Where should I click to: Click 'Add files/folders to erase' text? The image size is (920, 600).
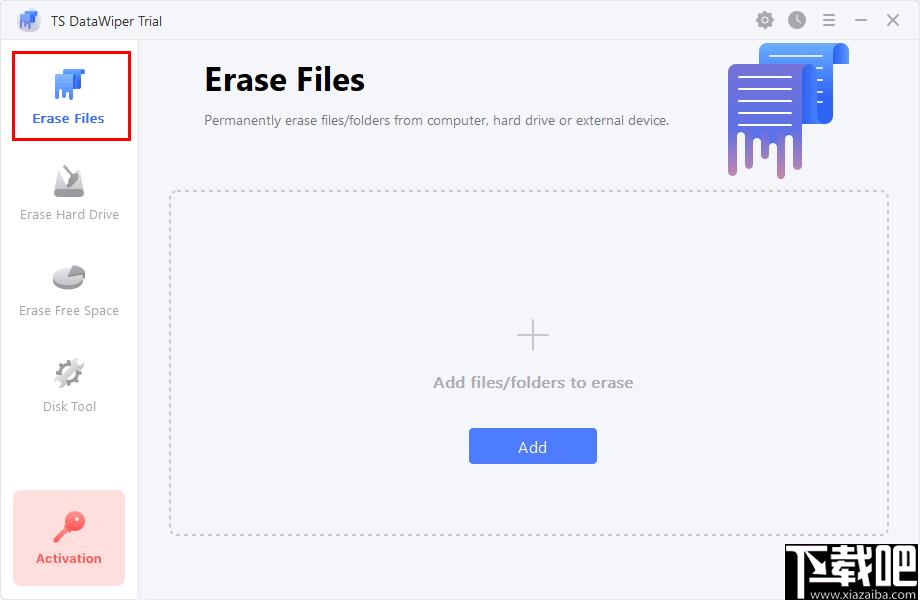tap(533, 382)
